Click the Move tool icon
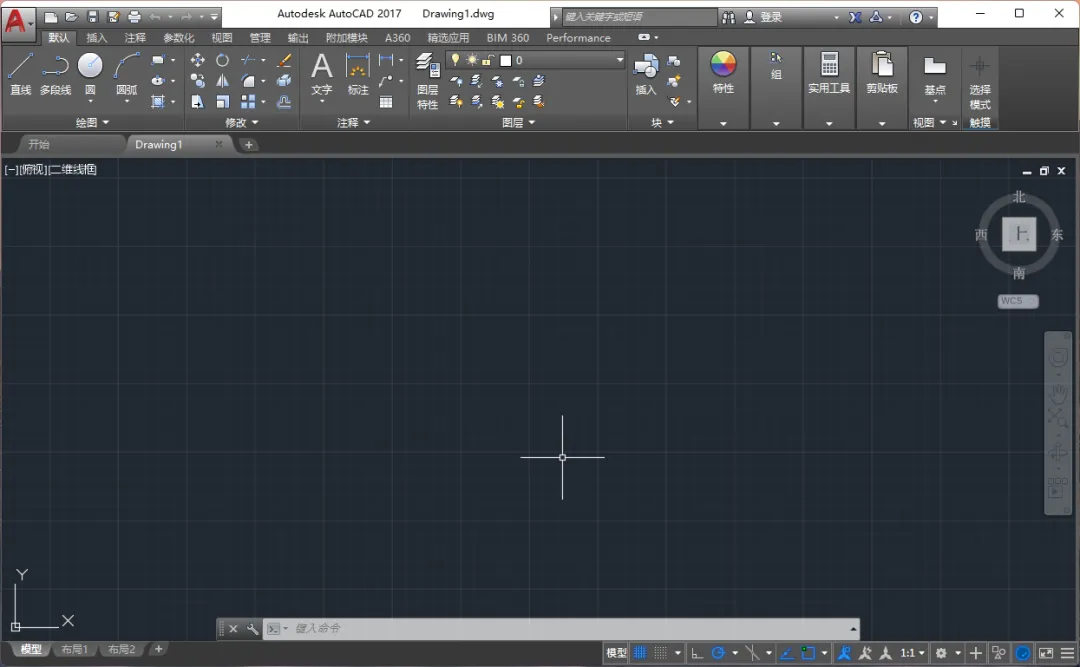Viewport: 1080px width, 667px height. pos(198,60)
